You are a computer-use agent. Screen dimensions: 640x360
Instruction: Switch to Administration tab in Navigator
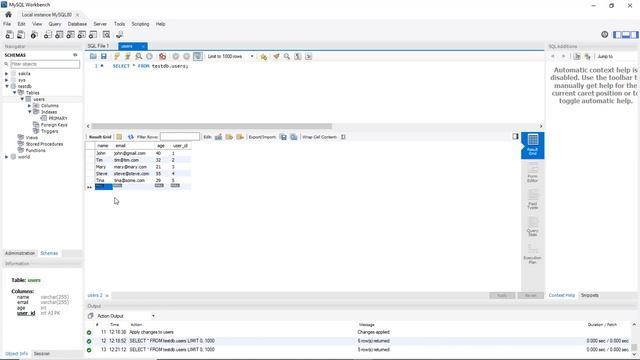[x=20, y=253]
